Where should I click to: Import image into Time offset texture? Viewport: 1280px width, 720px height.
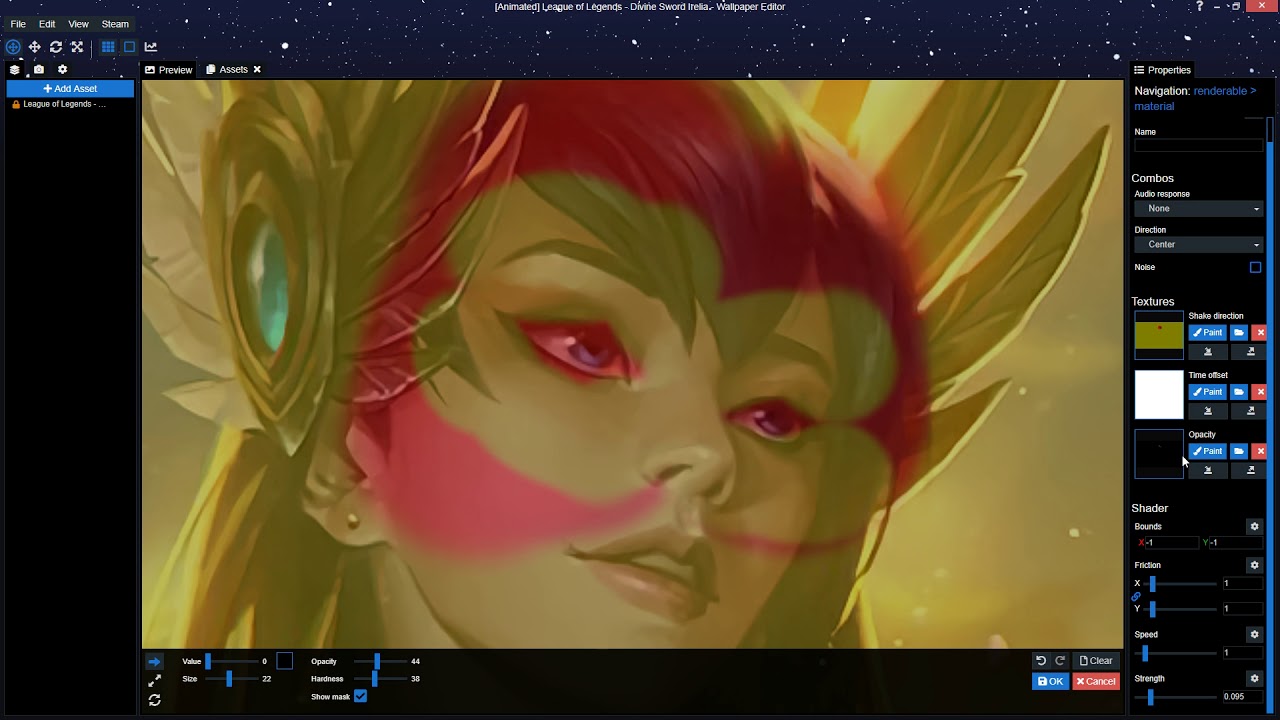pos(1207,411)
